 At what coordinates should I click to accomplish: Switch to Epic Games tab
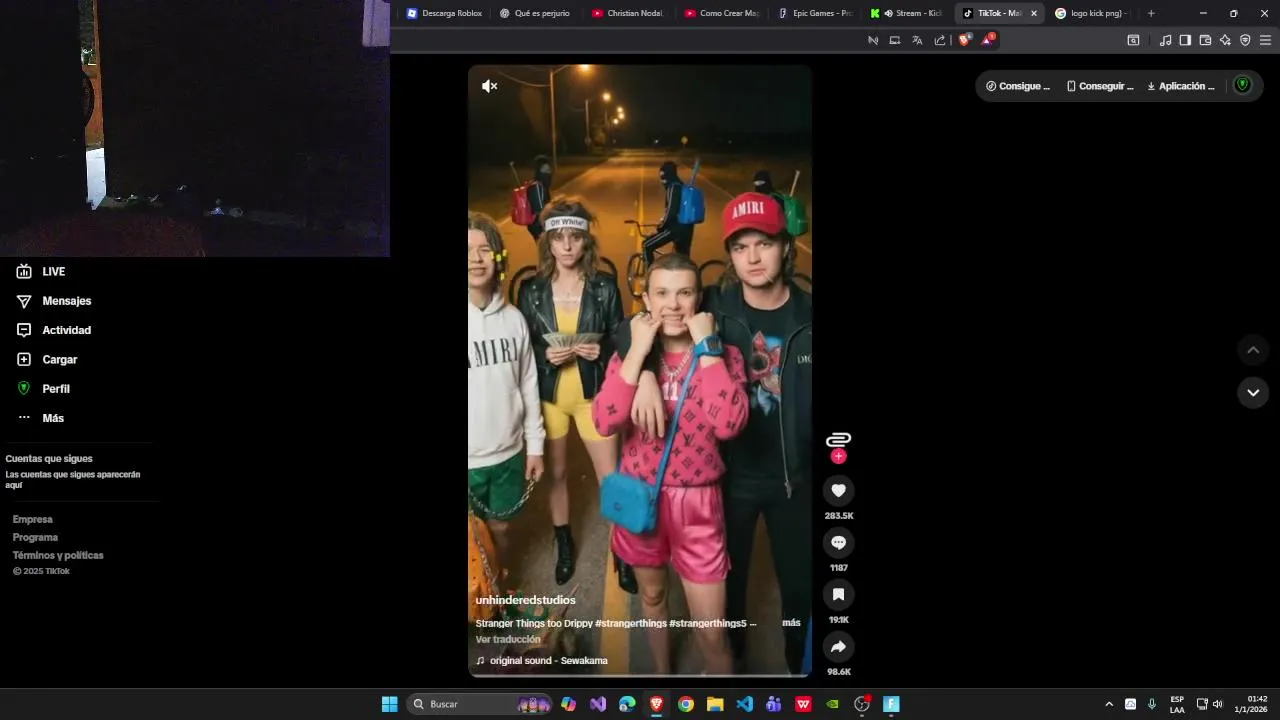point(814,13)
